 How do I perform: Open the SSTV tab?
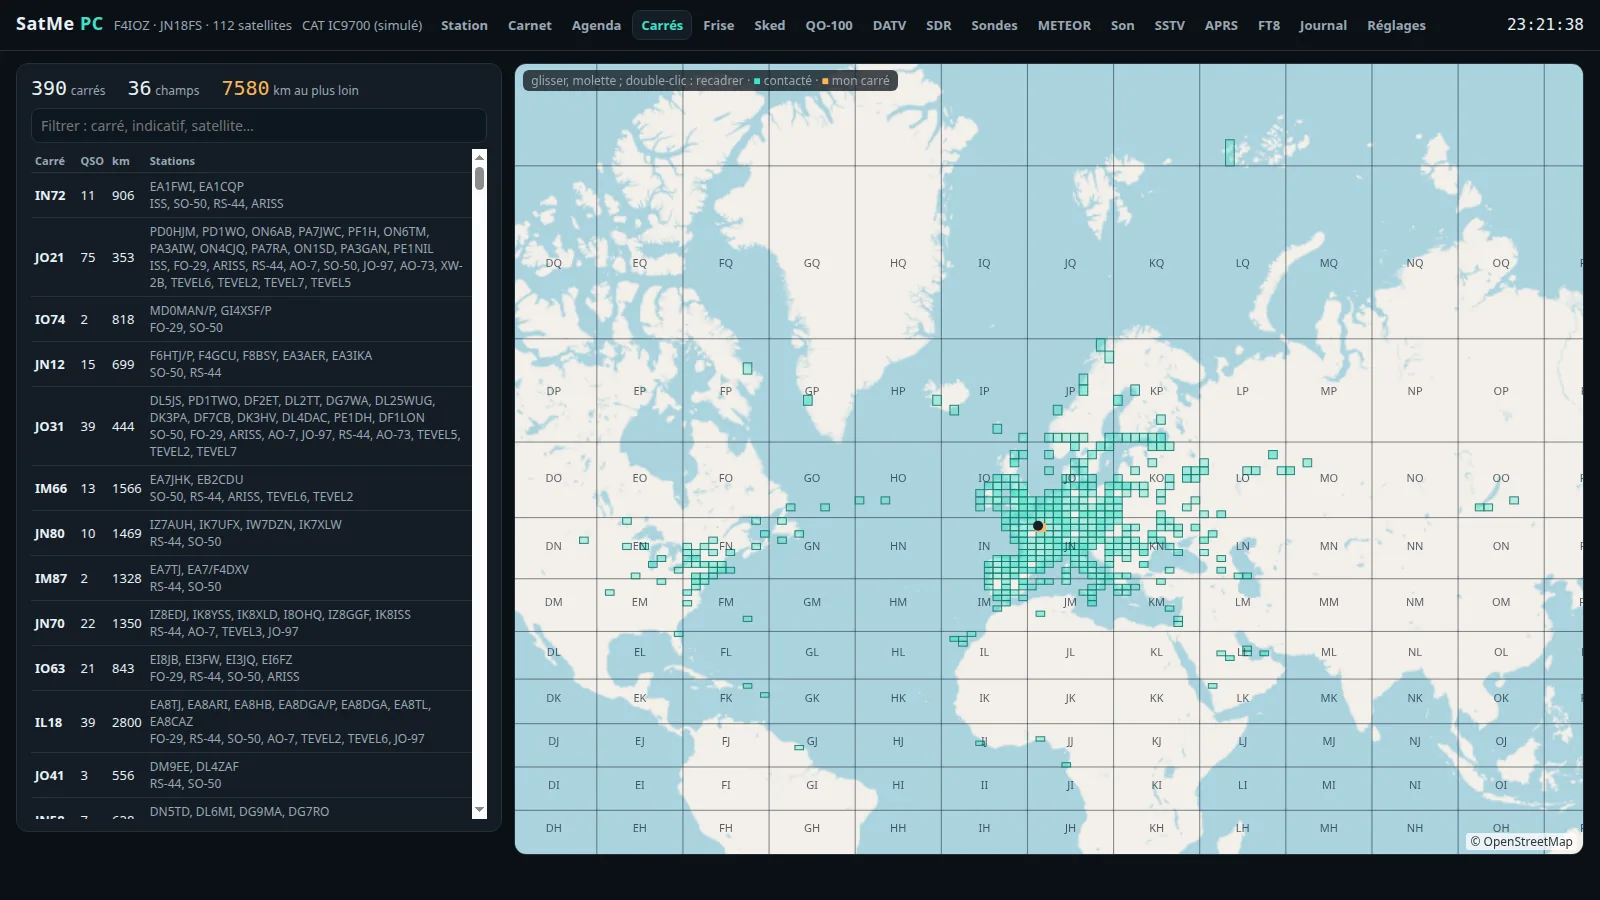point(1169,25)
